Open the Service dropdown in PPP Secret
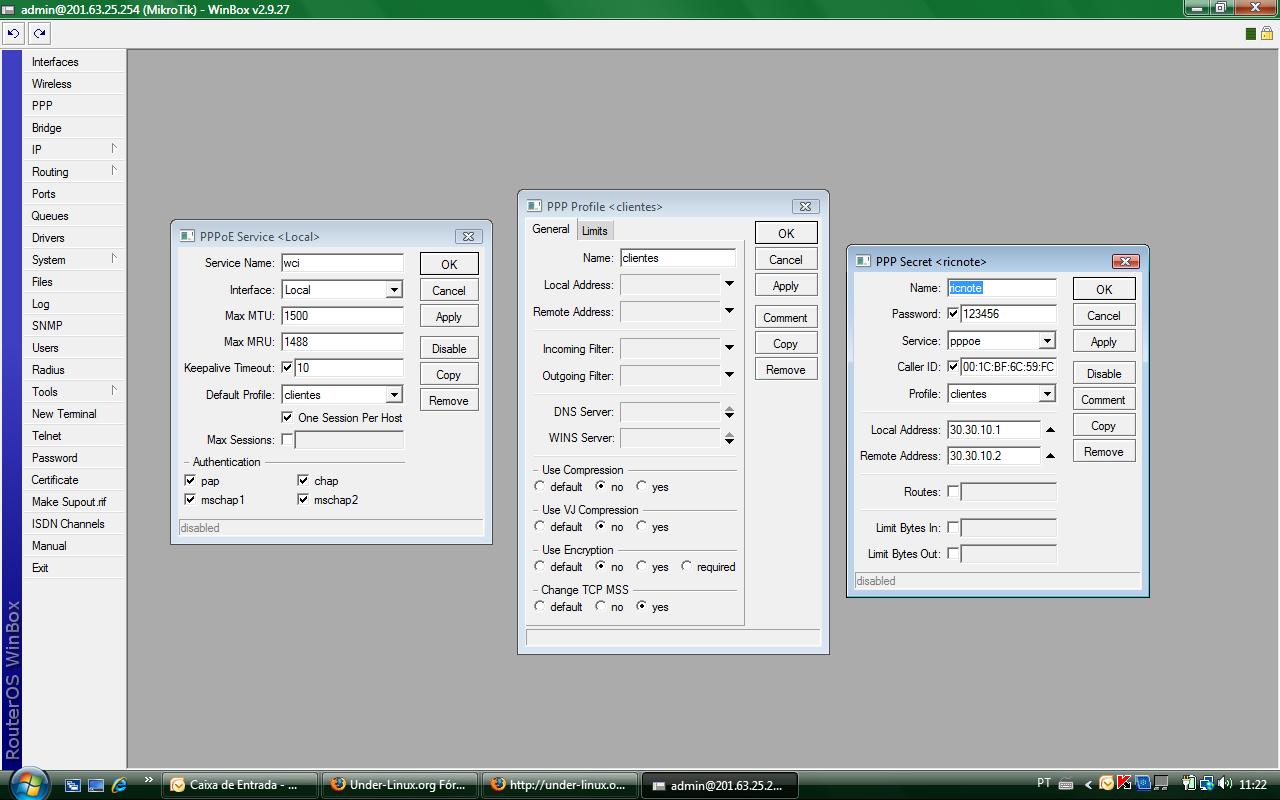The height and width of the screenshot is (800, 1280). click(1047, 341)
